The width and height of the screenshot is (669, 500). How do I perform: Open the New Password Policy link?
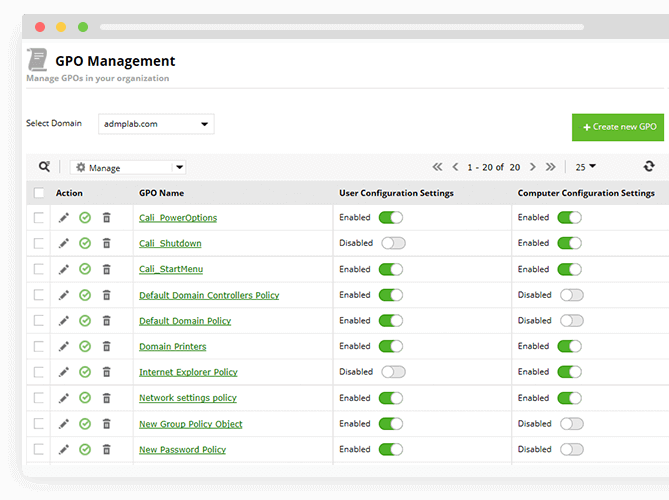[183, 450]
